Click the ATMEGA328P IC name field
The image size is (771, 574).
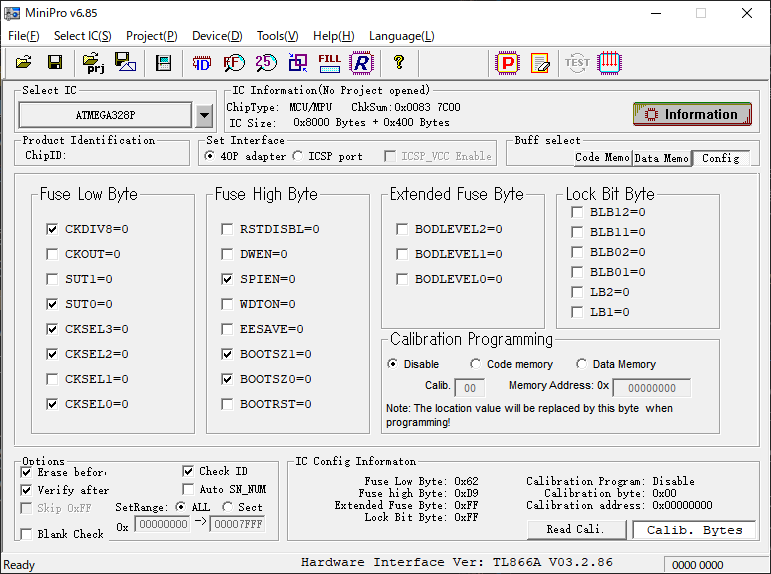105,115
